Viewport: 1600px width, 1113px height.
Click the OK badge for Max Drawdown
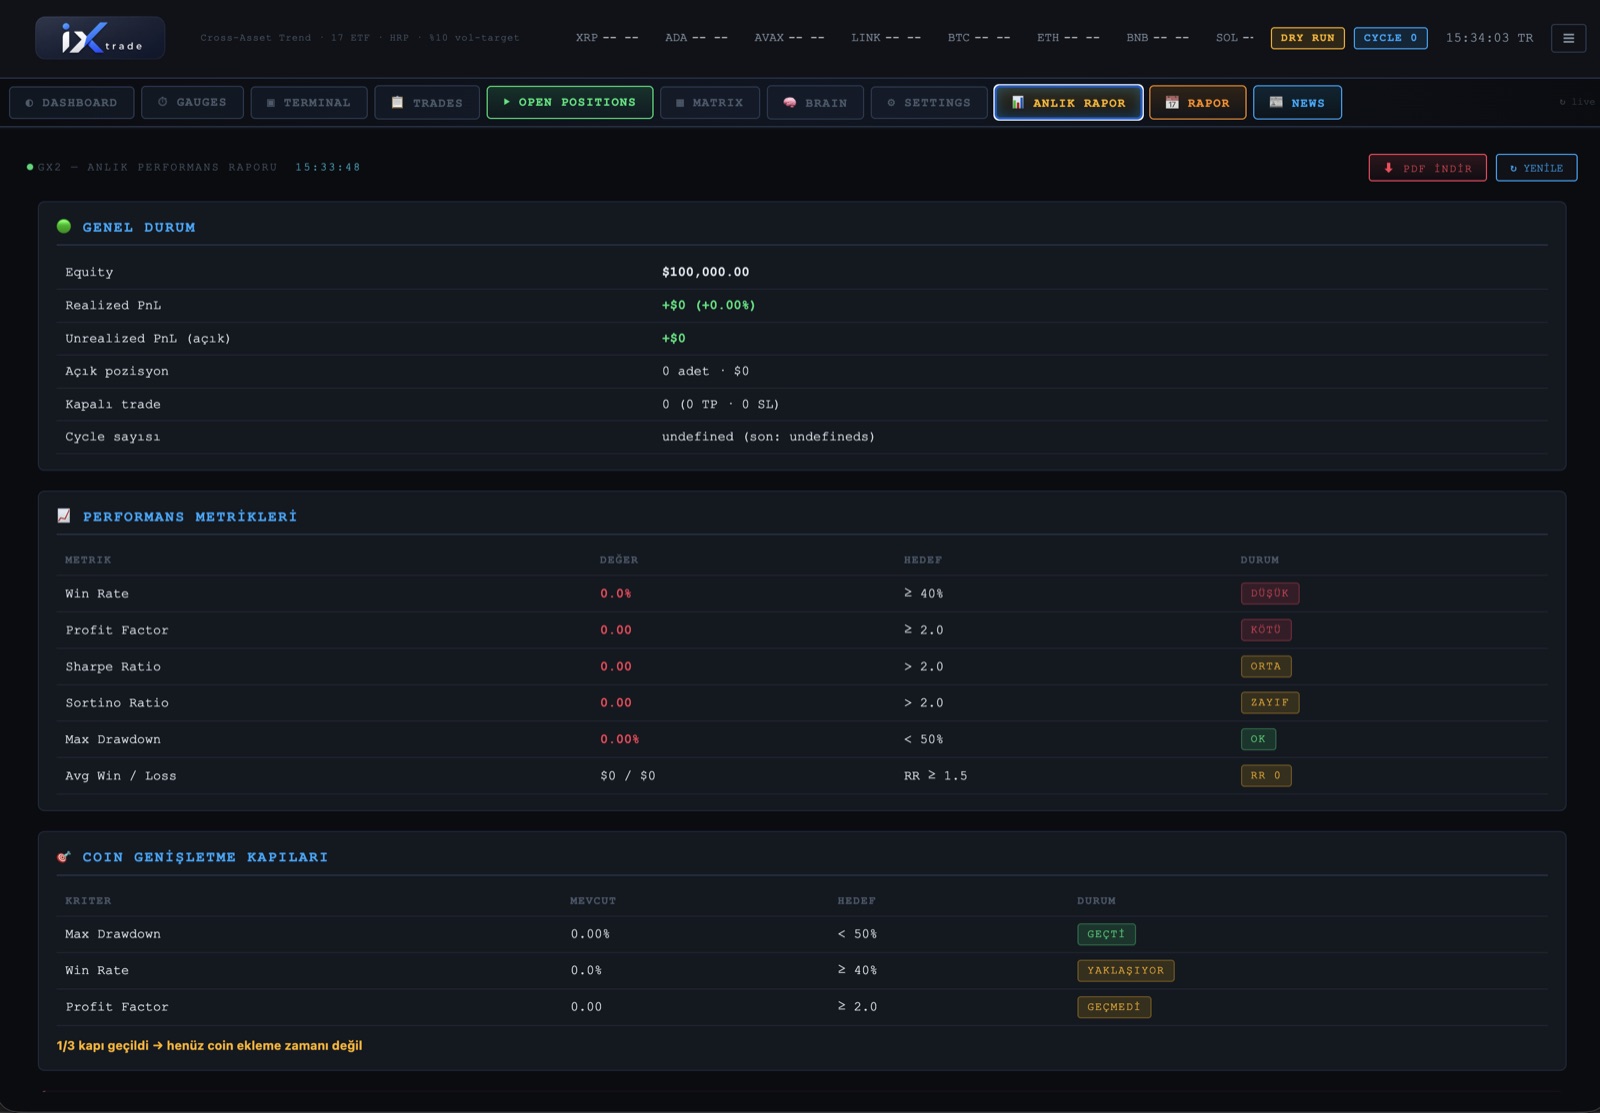(1258, 739)
